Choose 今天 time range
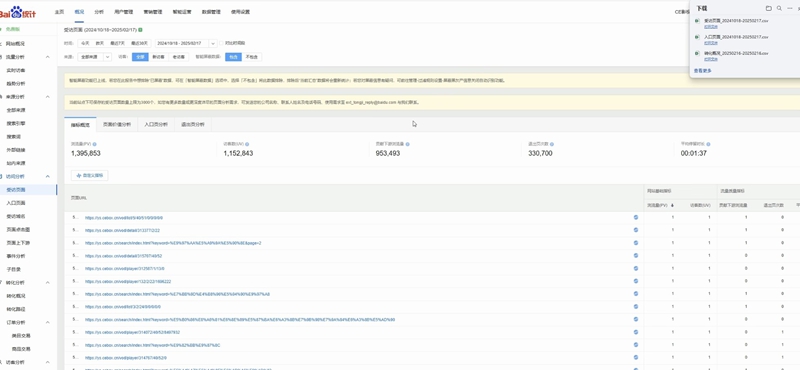 pos(85,43)
